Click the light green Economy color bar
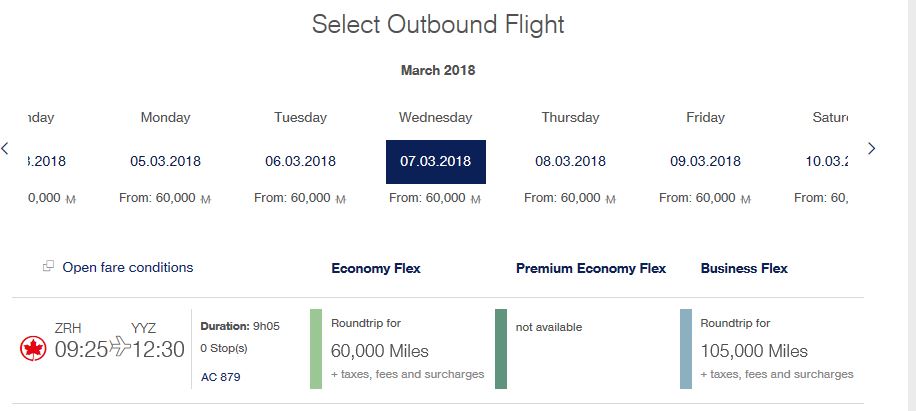The height and width of the screenshot is (411, 916). (x=316, y=348)
